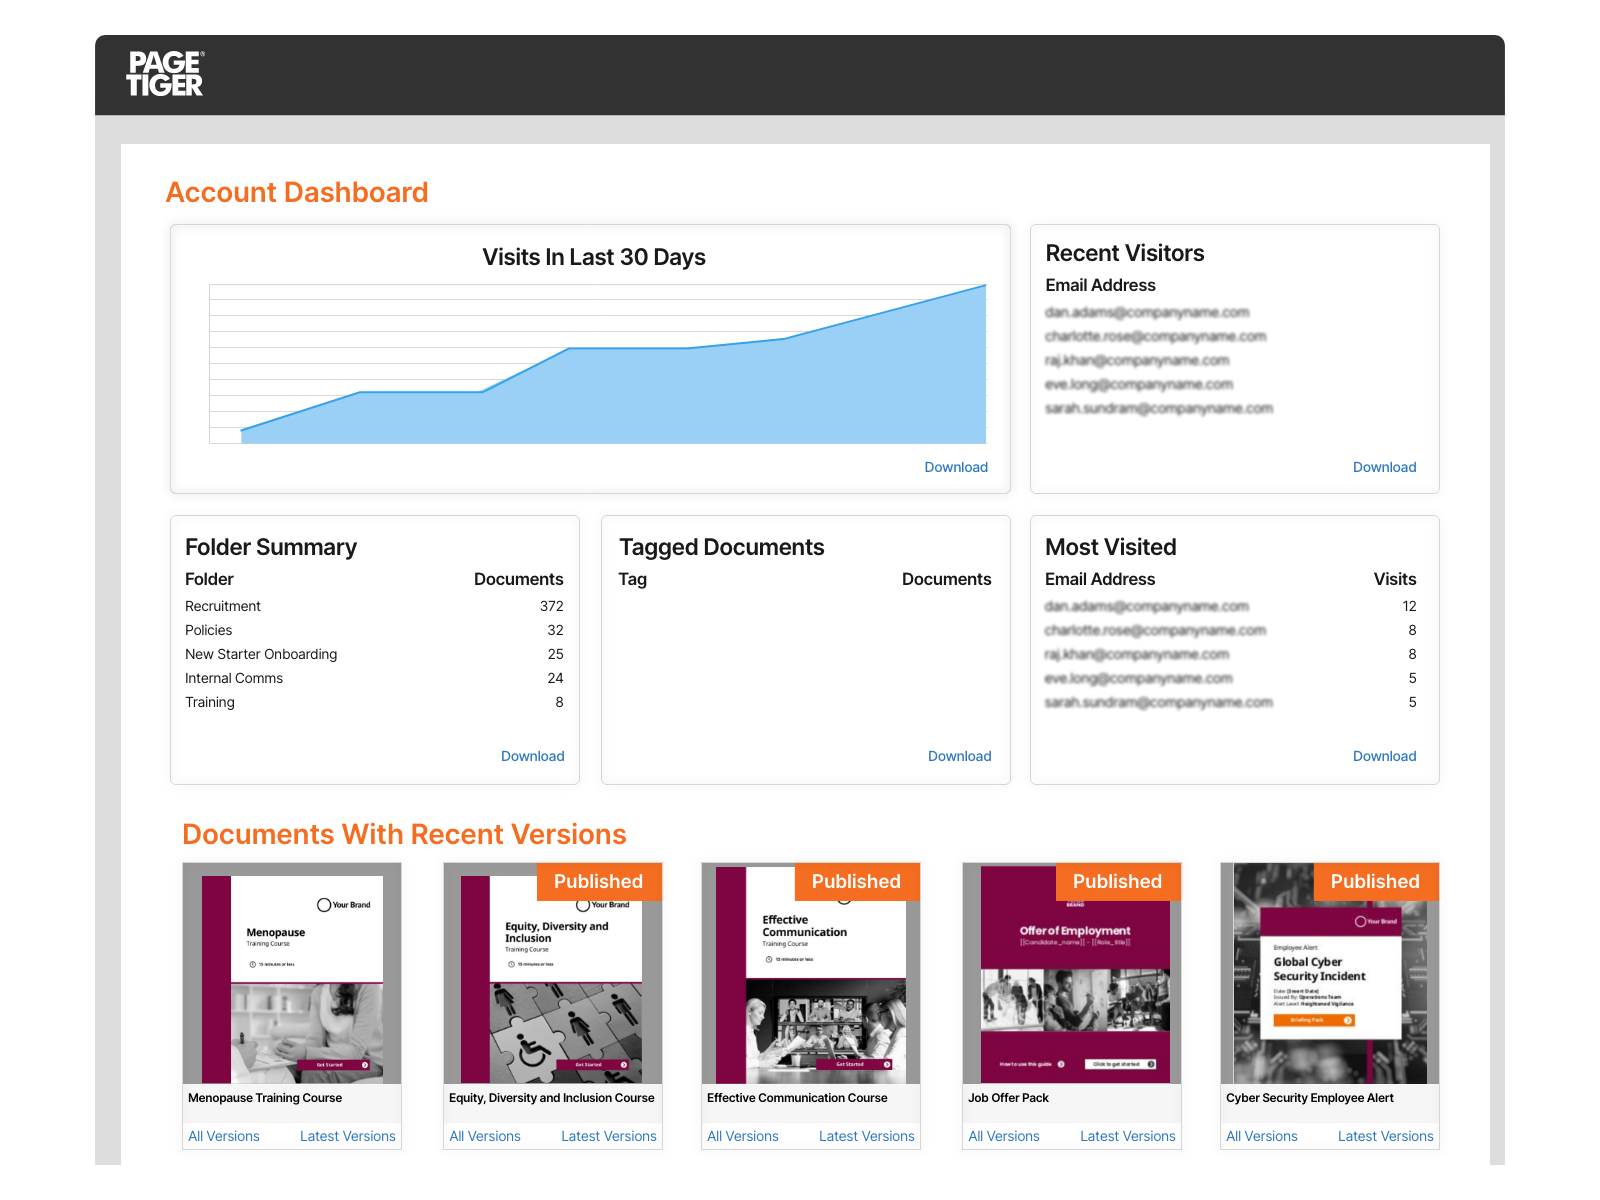Click the Published badge on Effective Communication Course

pos(857,881)
